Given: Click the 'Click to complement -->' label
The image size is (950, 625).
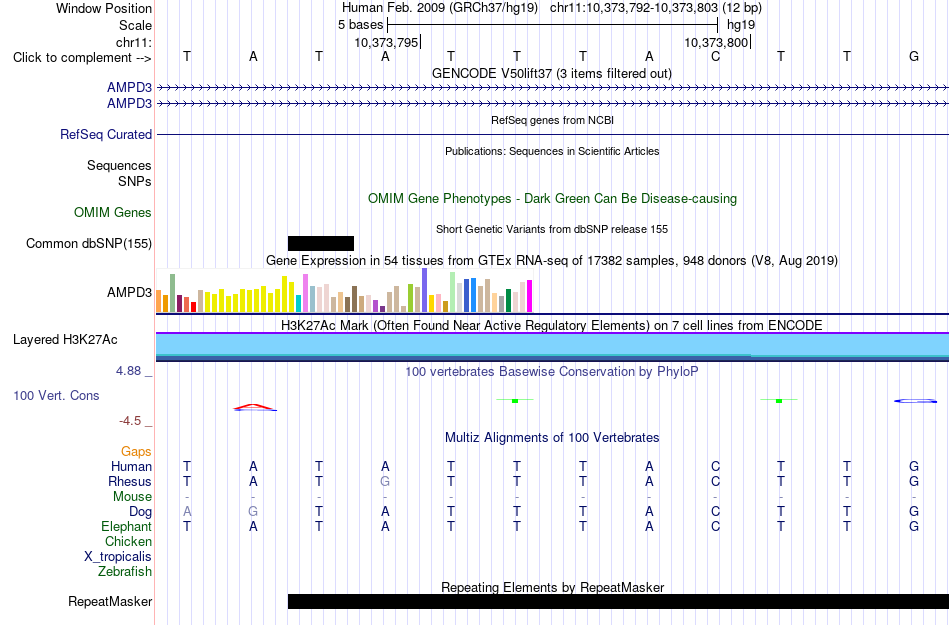Looking at the screenshot, I should (x=82, y=58).
